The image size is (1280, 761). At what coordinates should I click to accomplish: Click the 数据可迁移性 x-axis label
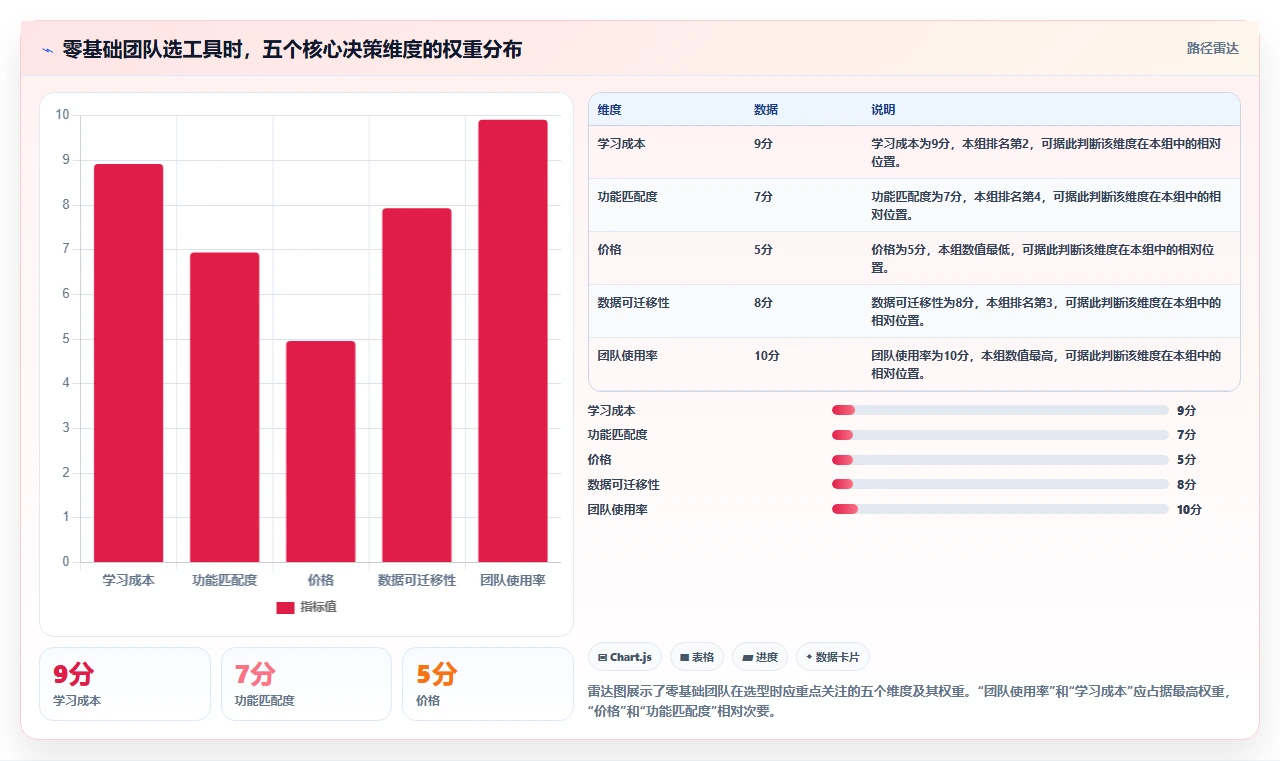pos(417,581)
